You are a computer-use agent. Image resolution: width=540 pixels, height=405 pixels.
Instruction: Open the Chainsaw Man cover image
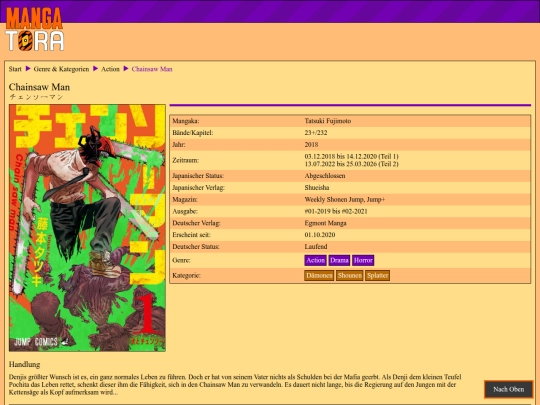click(x=87, y=228)
